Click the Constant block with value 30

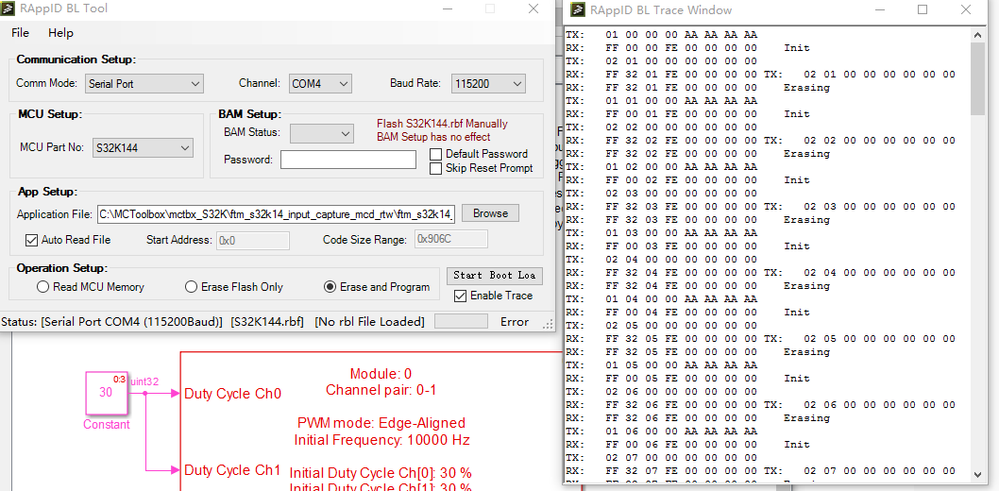(x=106, y=393)
